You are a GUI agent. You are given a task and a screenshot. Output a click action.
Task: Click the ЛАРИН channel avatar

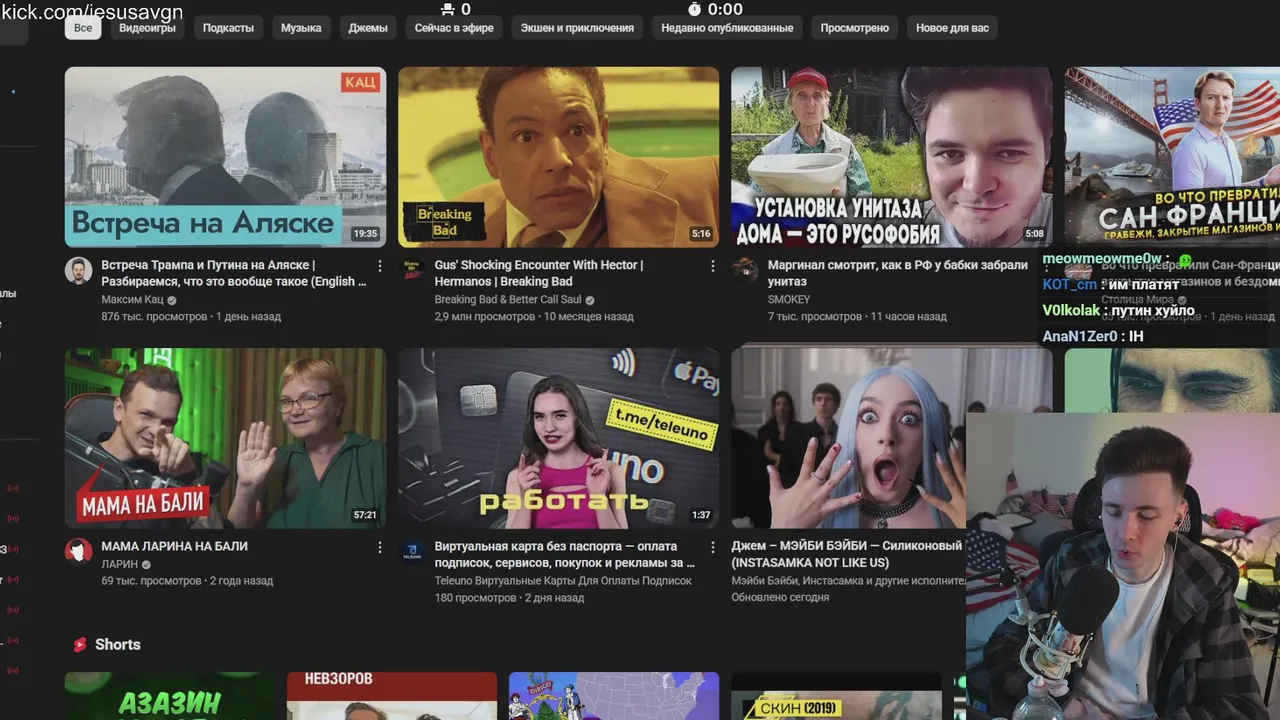tap(79, 551)
